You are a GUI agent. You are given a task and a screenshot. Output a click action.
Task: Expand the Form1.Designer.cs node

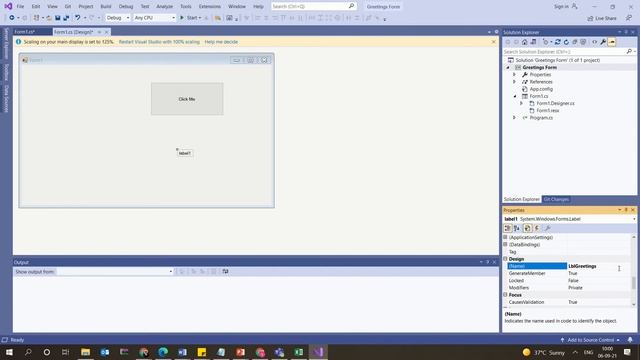[x=521, y=103]
